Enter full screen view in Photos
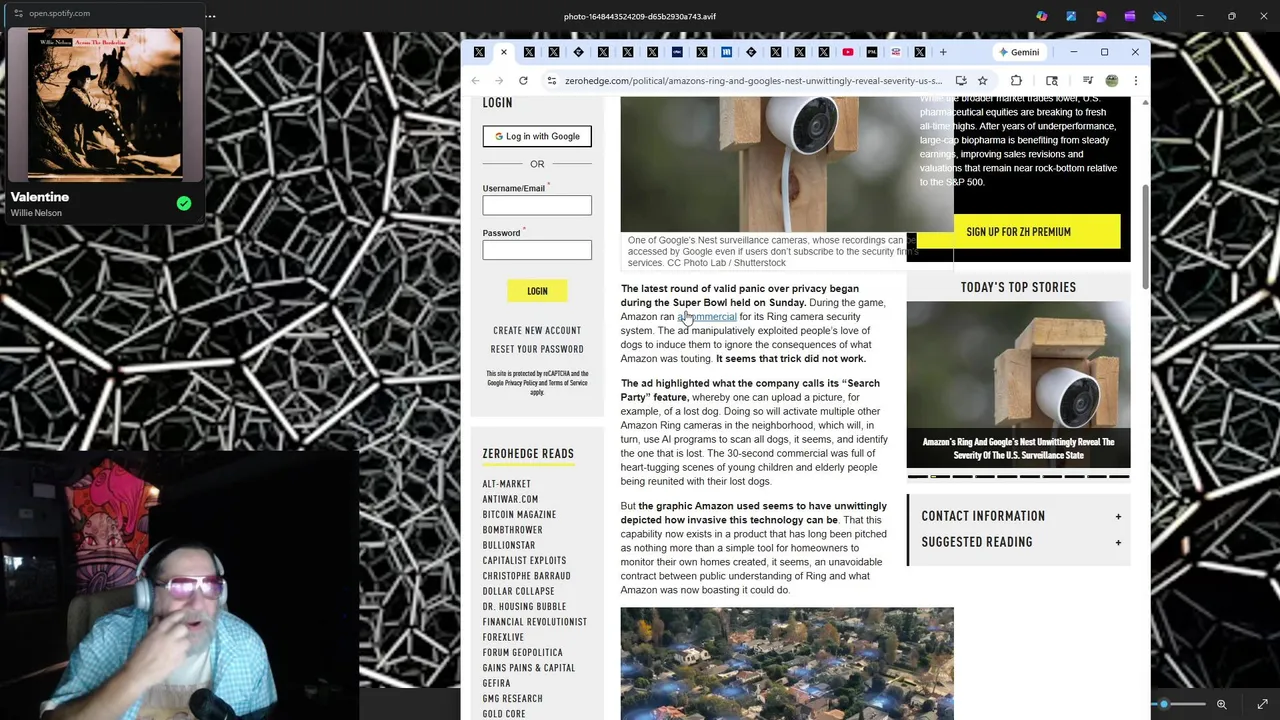 coord(1262,705)
